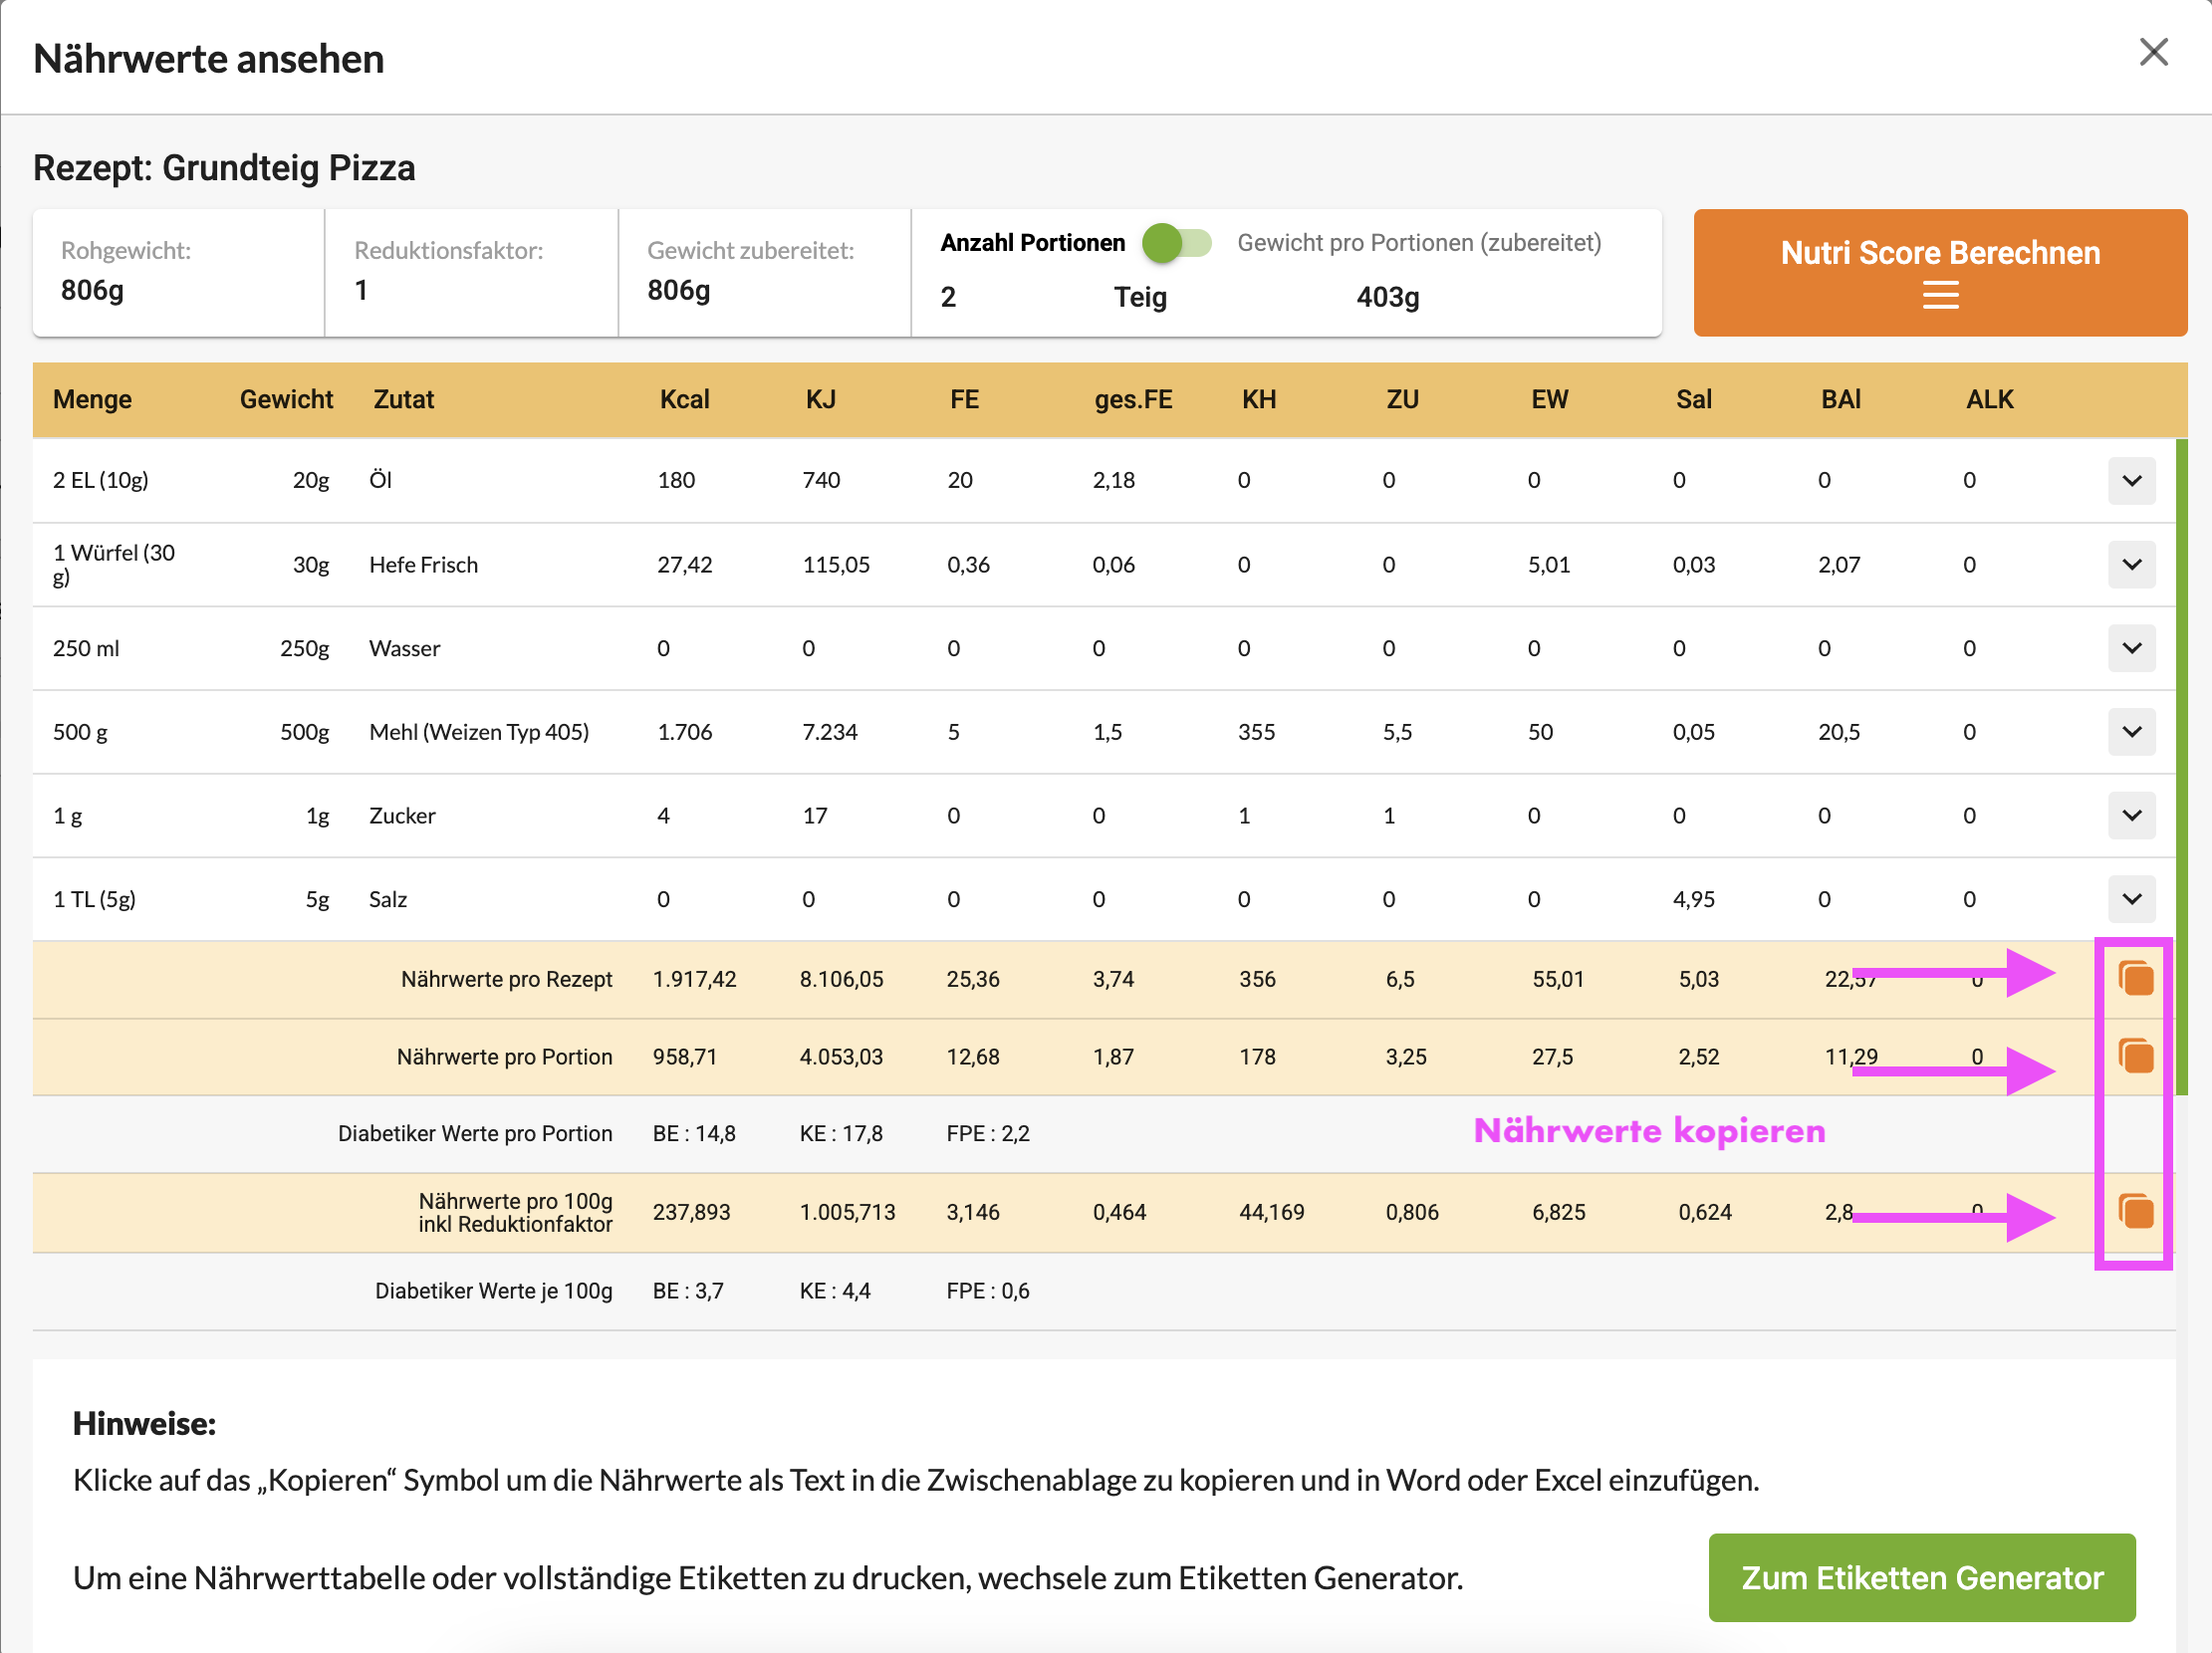This screenshot has height=1653, width=2212.
Task: Expand the Hefe Frisch row details
Action: click(x=2131, y=565)
